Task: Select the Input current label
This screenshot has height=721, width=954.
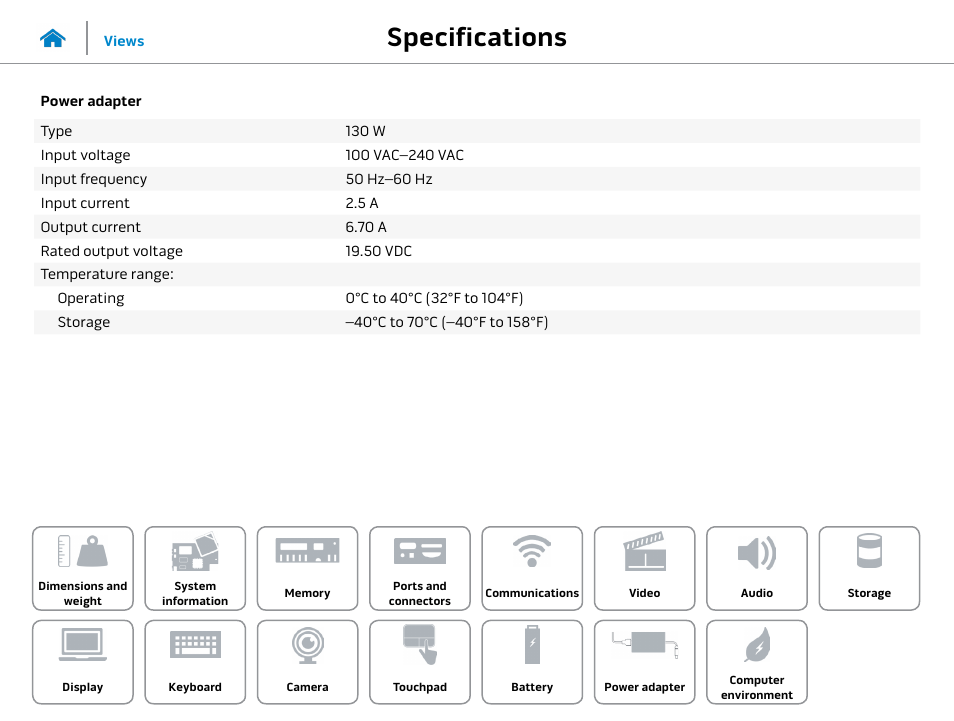Action: pos(85,203)
